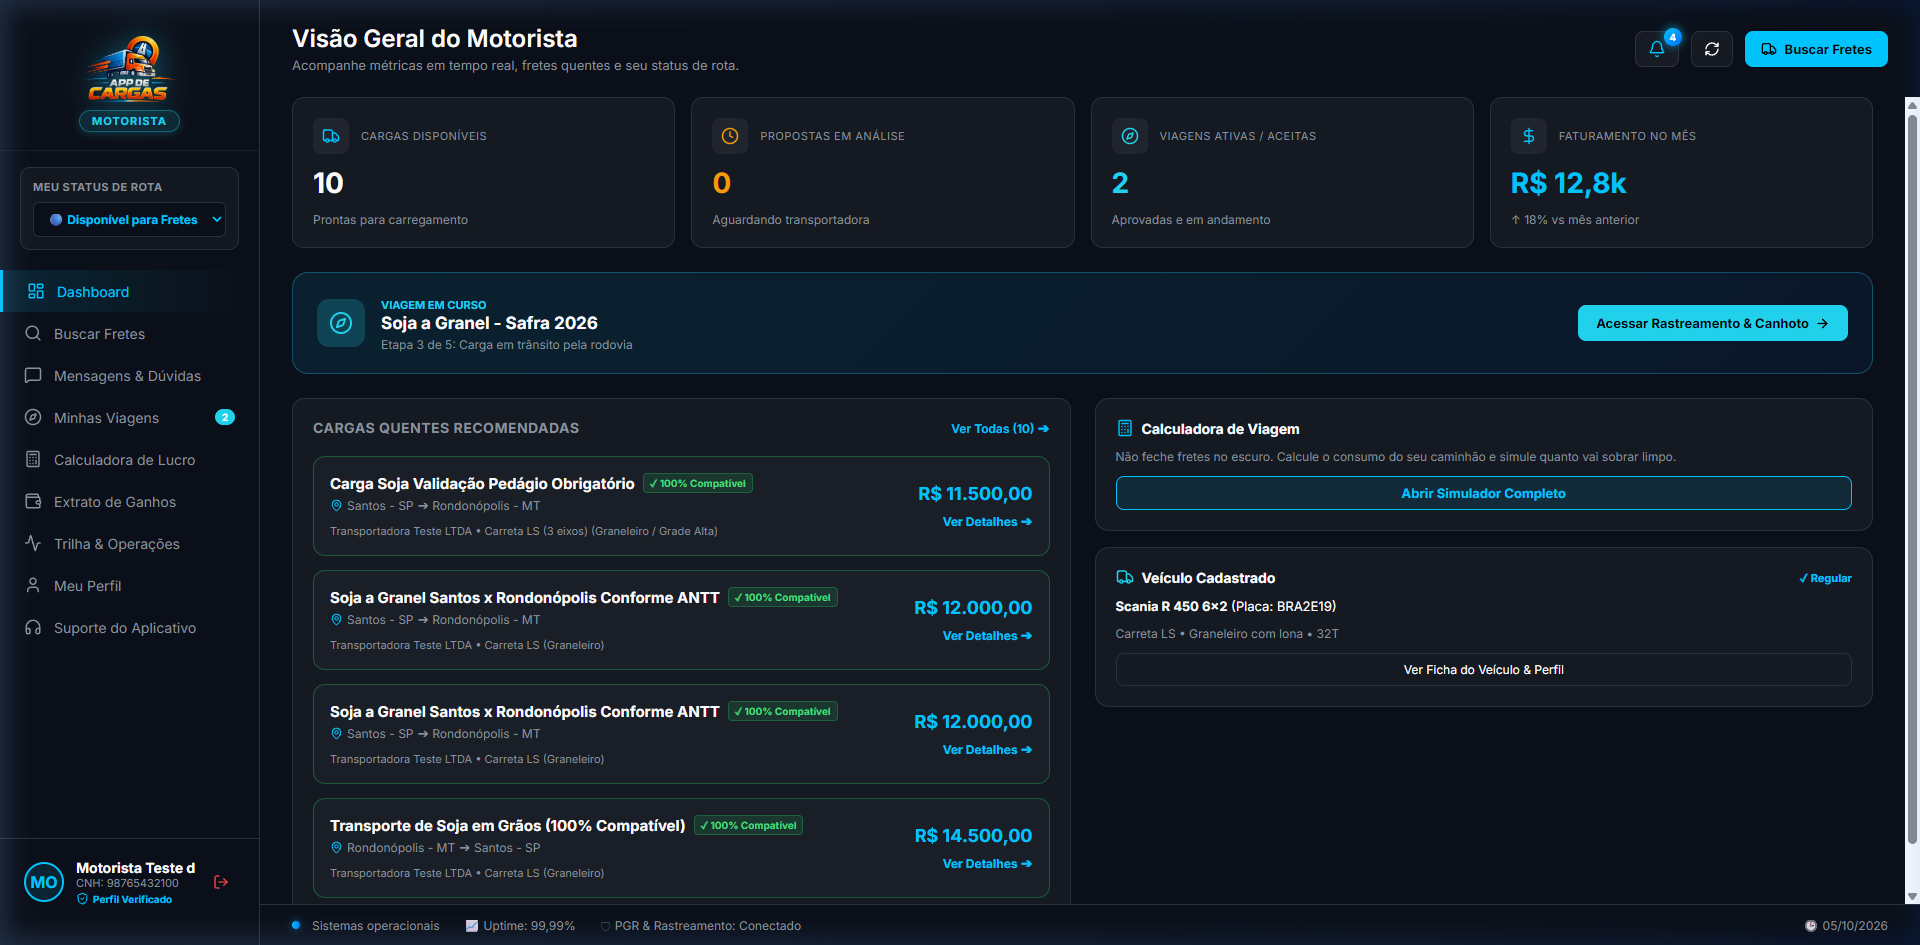The image size is (1920, 945).
Task: Click the dropdown chevron in route status
Action: [216, 220]
